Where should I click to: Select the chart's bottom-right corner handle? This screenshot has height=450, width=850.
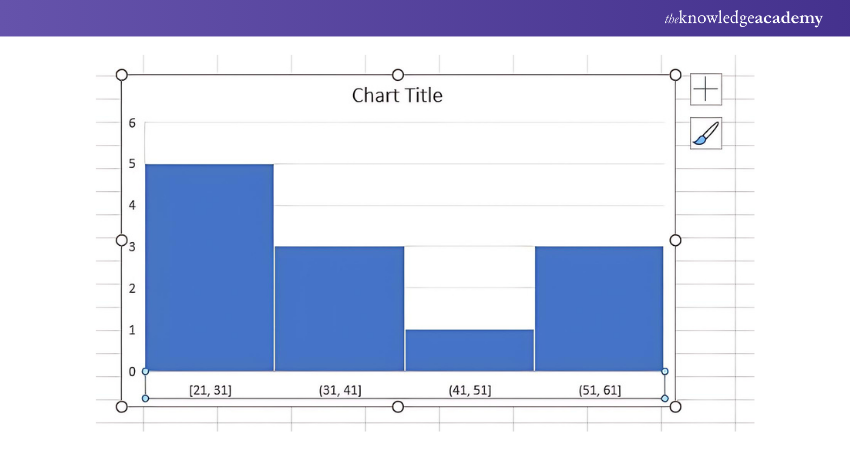pyautogui.click(x=675, y=406)
